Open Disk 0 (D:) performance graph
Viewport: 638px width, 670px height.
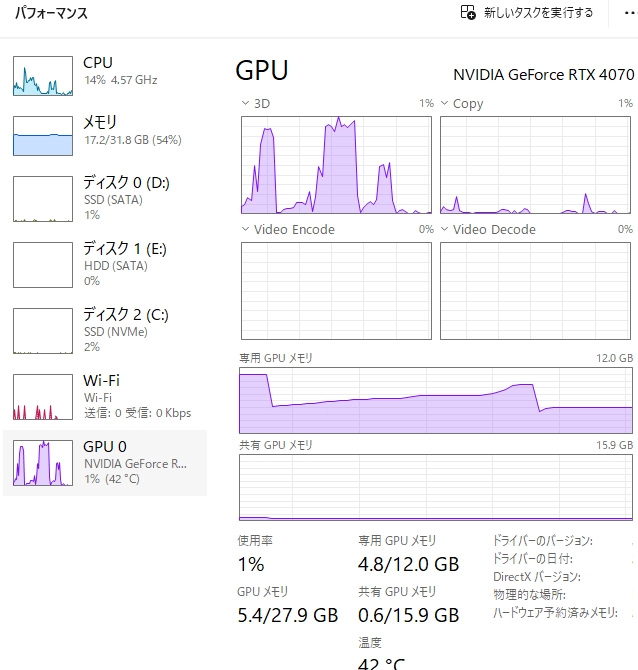43,198
